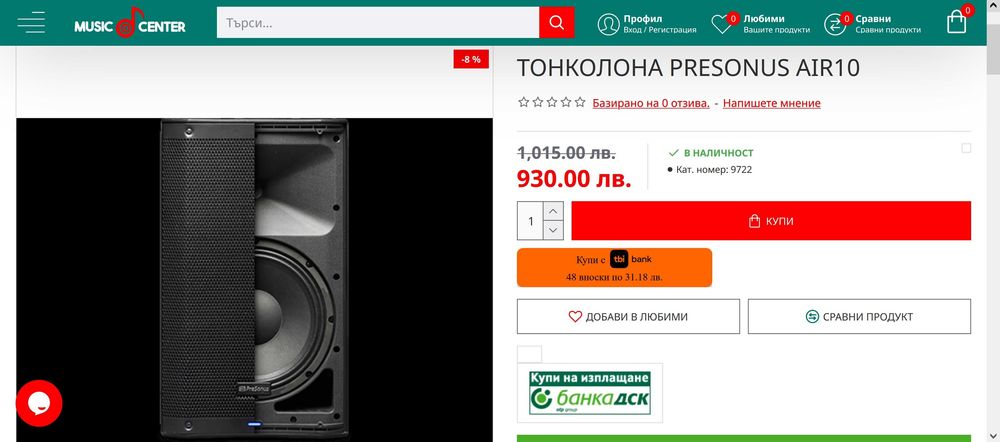
Task: Click ДОБАВИ В ЛЮБИМИ button
Action: (x=628, y=316)
